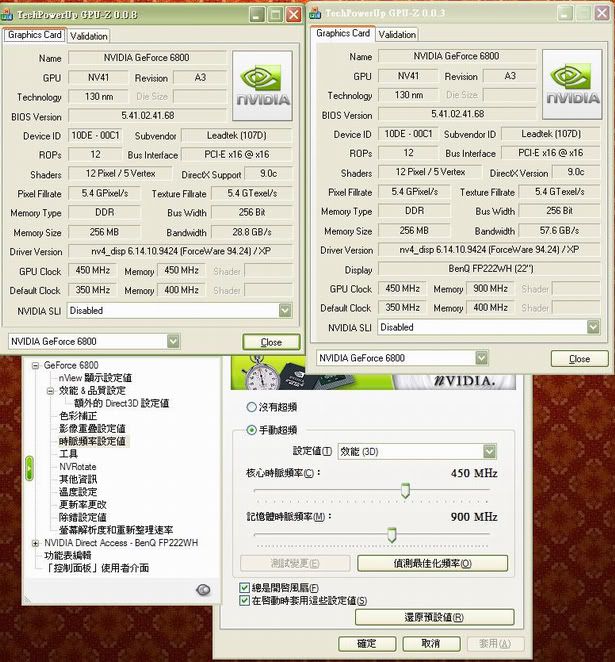The height and width of the screenshot is (662, 615).
Task: Click Name field in left GPU-Z window
Action: pyautogui.click(x=147, y=58)
